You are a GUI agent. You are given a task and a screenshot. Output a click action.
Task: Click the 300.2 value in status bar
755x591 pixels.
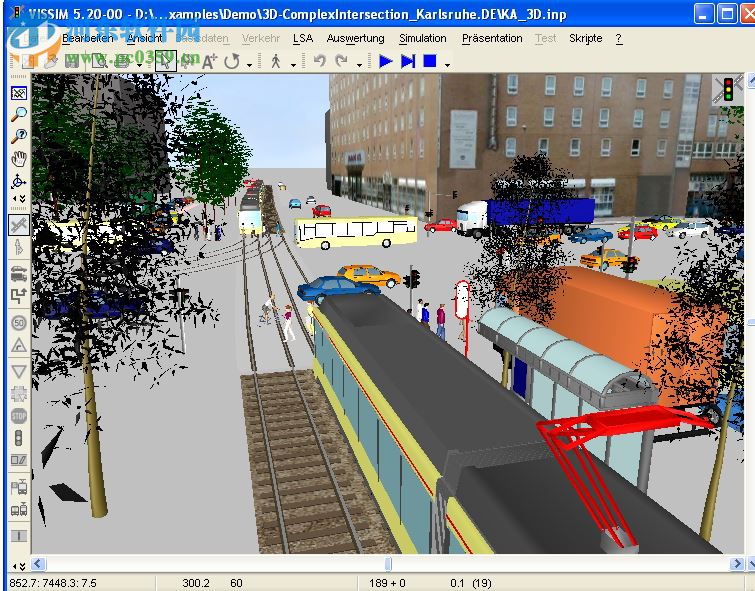[195, 583]
